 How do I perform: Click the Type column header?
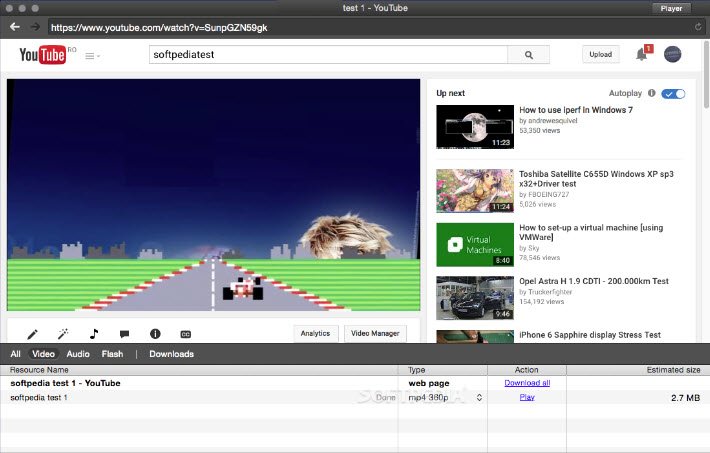(x=442, y=370)
